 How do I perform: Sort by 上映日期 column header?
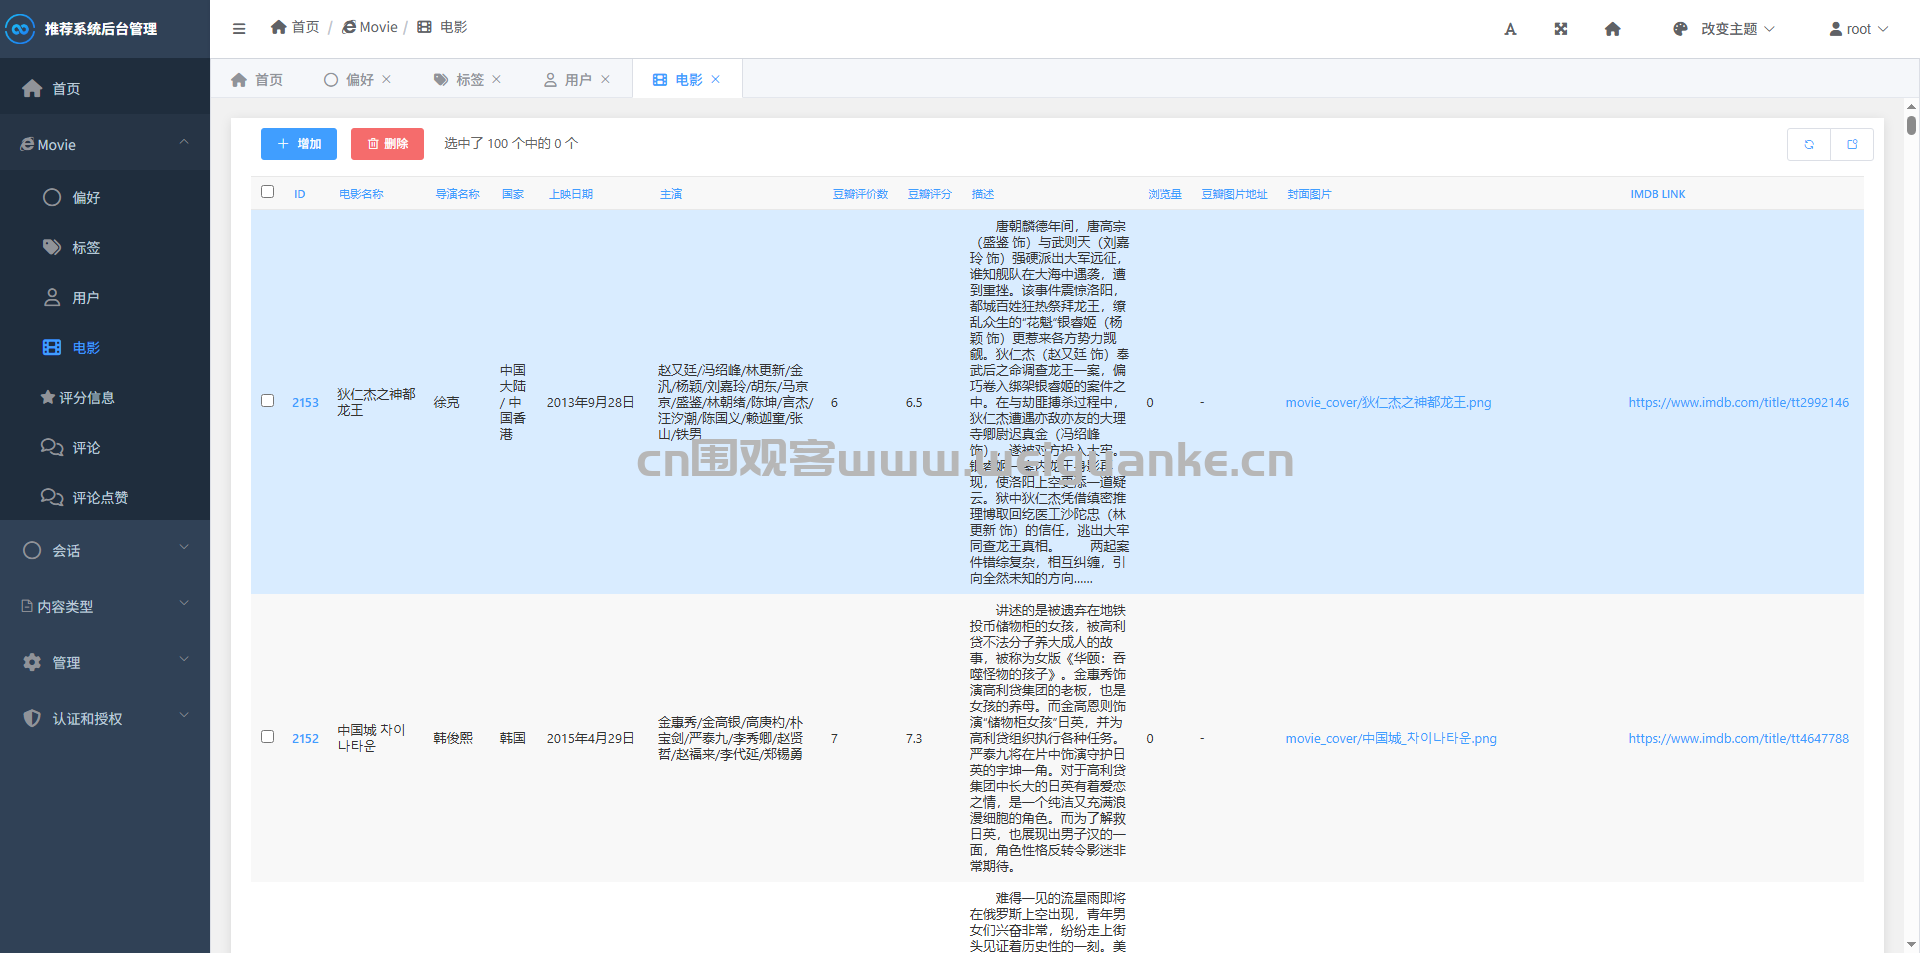click(x=571, y=194)
